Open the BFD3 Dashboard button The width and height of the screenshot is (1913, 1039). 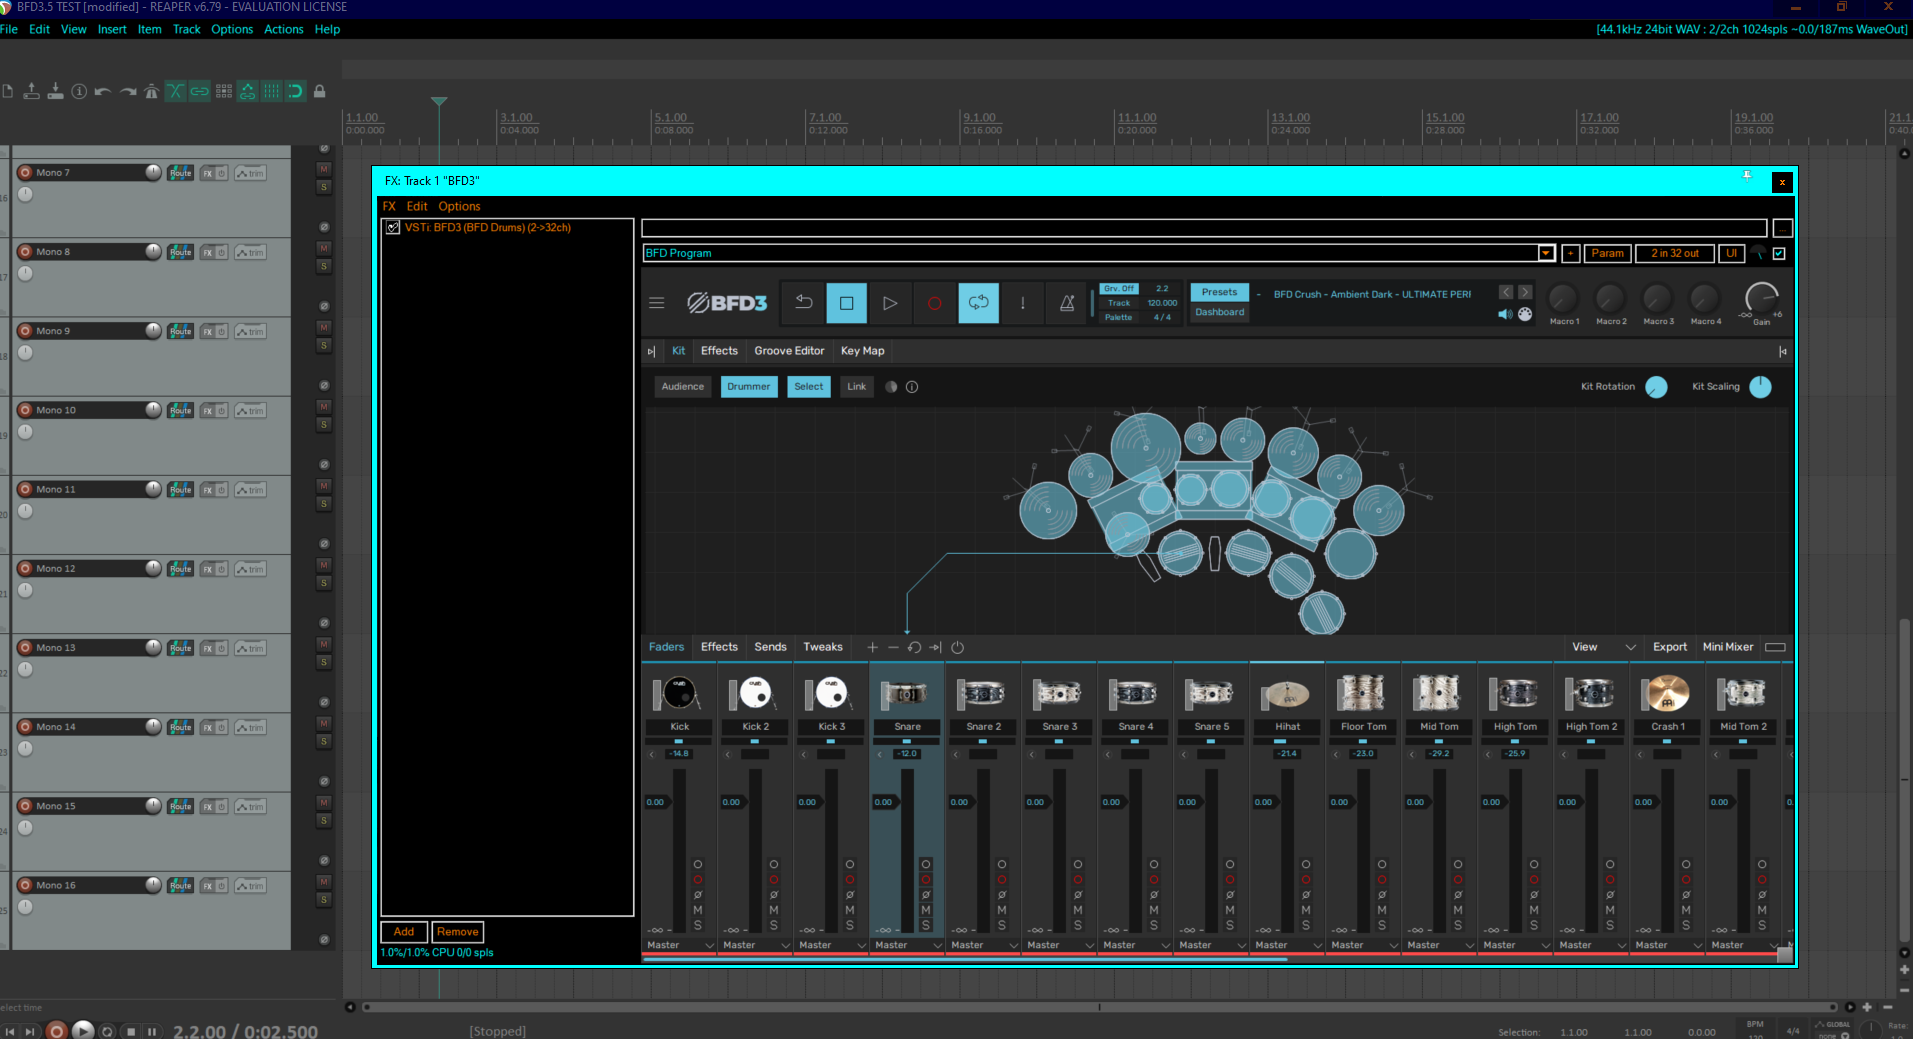point(1220,312)
